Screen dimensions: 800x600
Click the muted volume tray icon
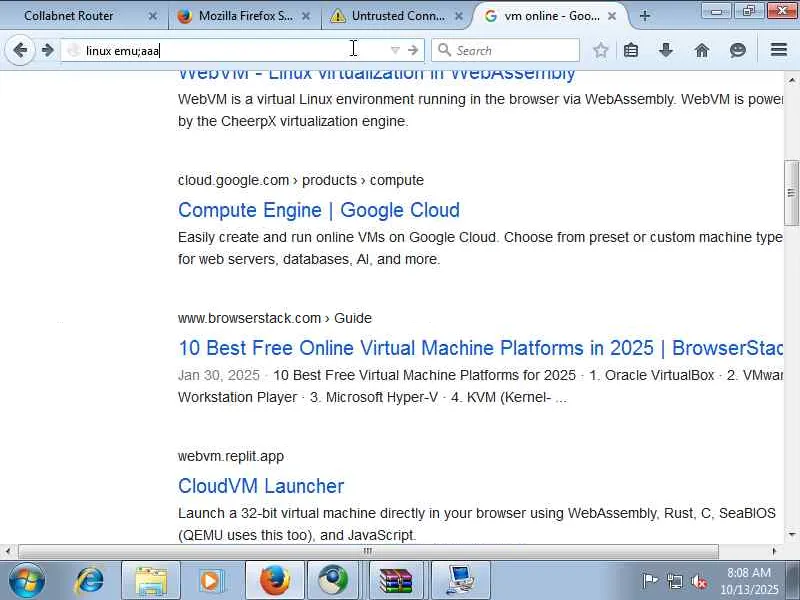tap(699, 581)
